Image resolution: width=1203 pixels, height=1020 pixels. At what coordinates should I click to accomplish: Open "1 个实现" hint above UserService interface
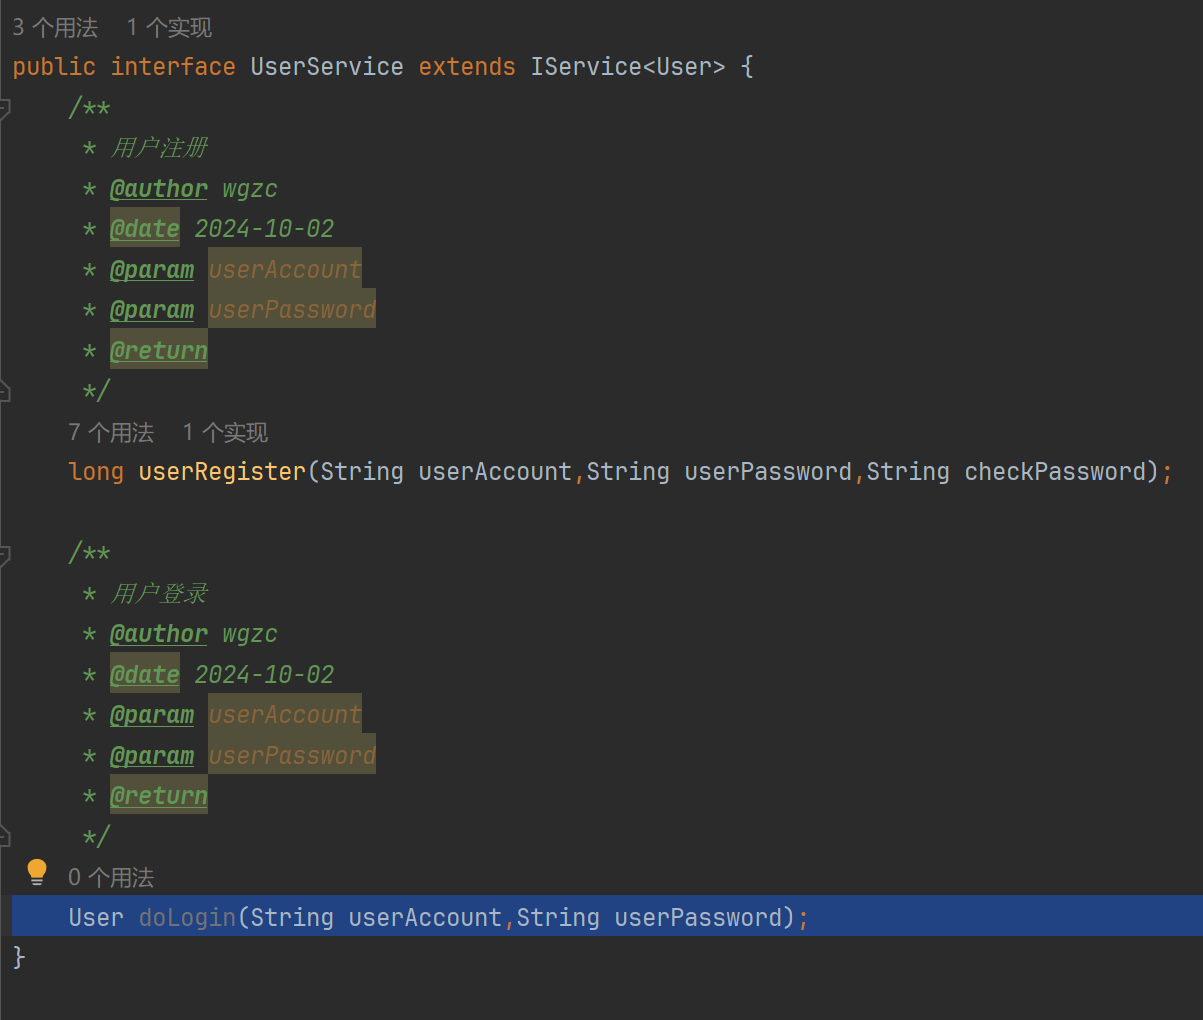(x=169, y=27)
